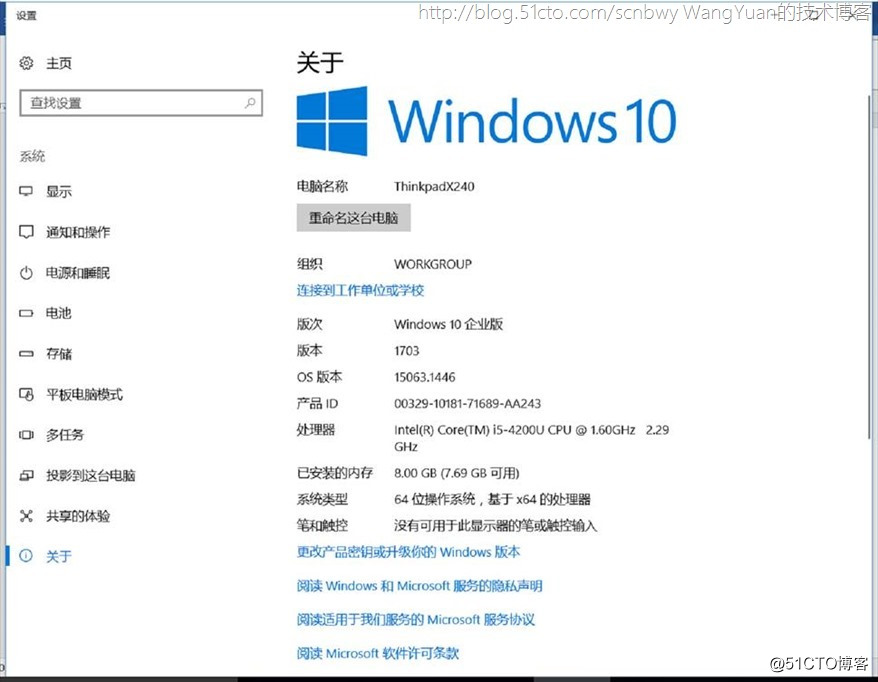Click the 查找设置 search box
This screenshot has height=682, width=878.
(141, 103)
